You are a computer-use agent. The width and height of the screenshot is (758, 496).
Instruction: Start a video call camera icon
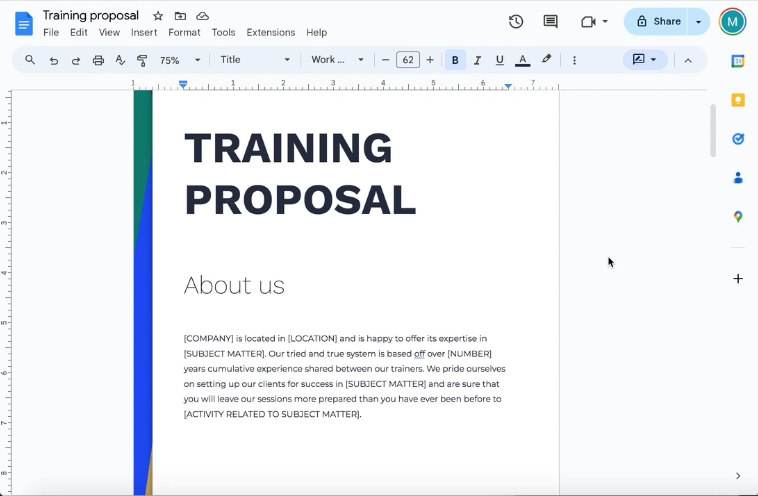tap(588, 22)
